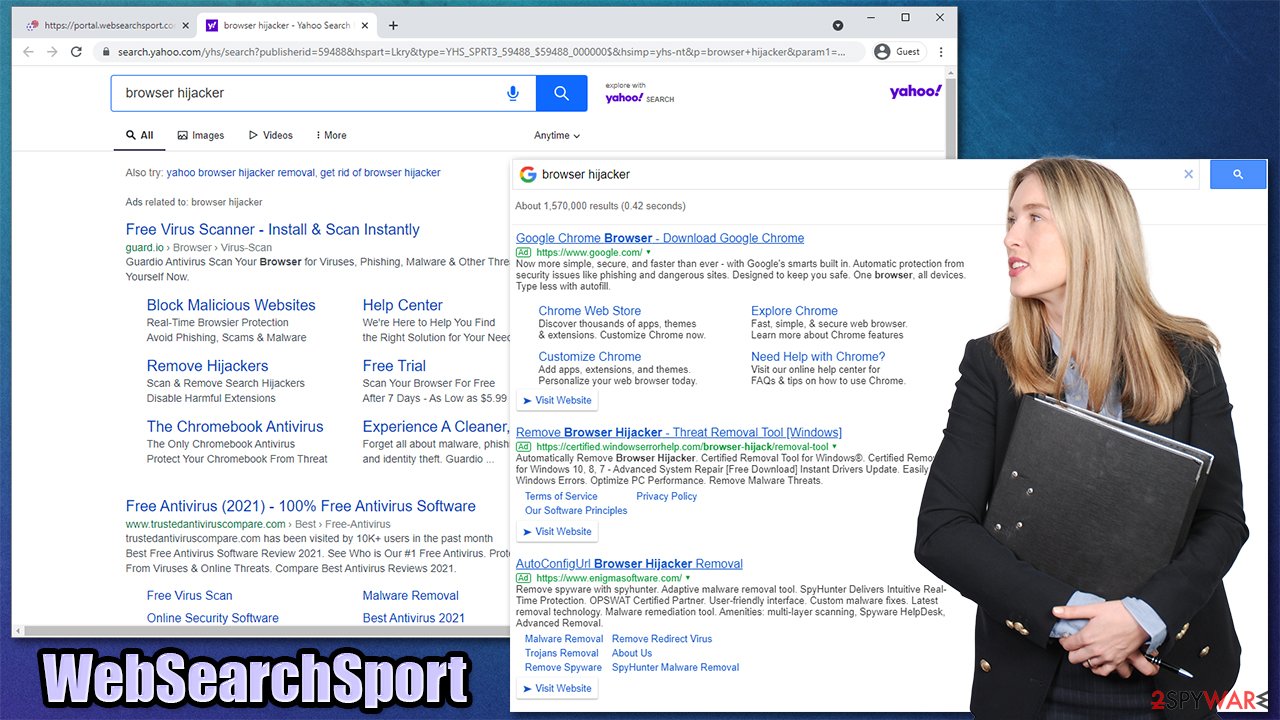
Task: Expand arrow next to windowserrorhelp URL
Action: point(833,447)
